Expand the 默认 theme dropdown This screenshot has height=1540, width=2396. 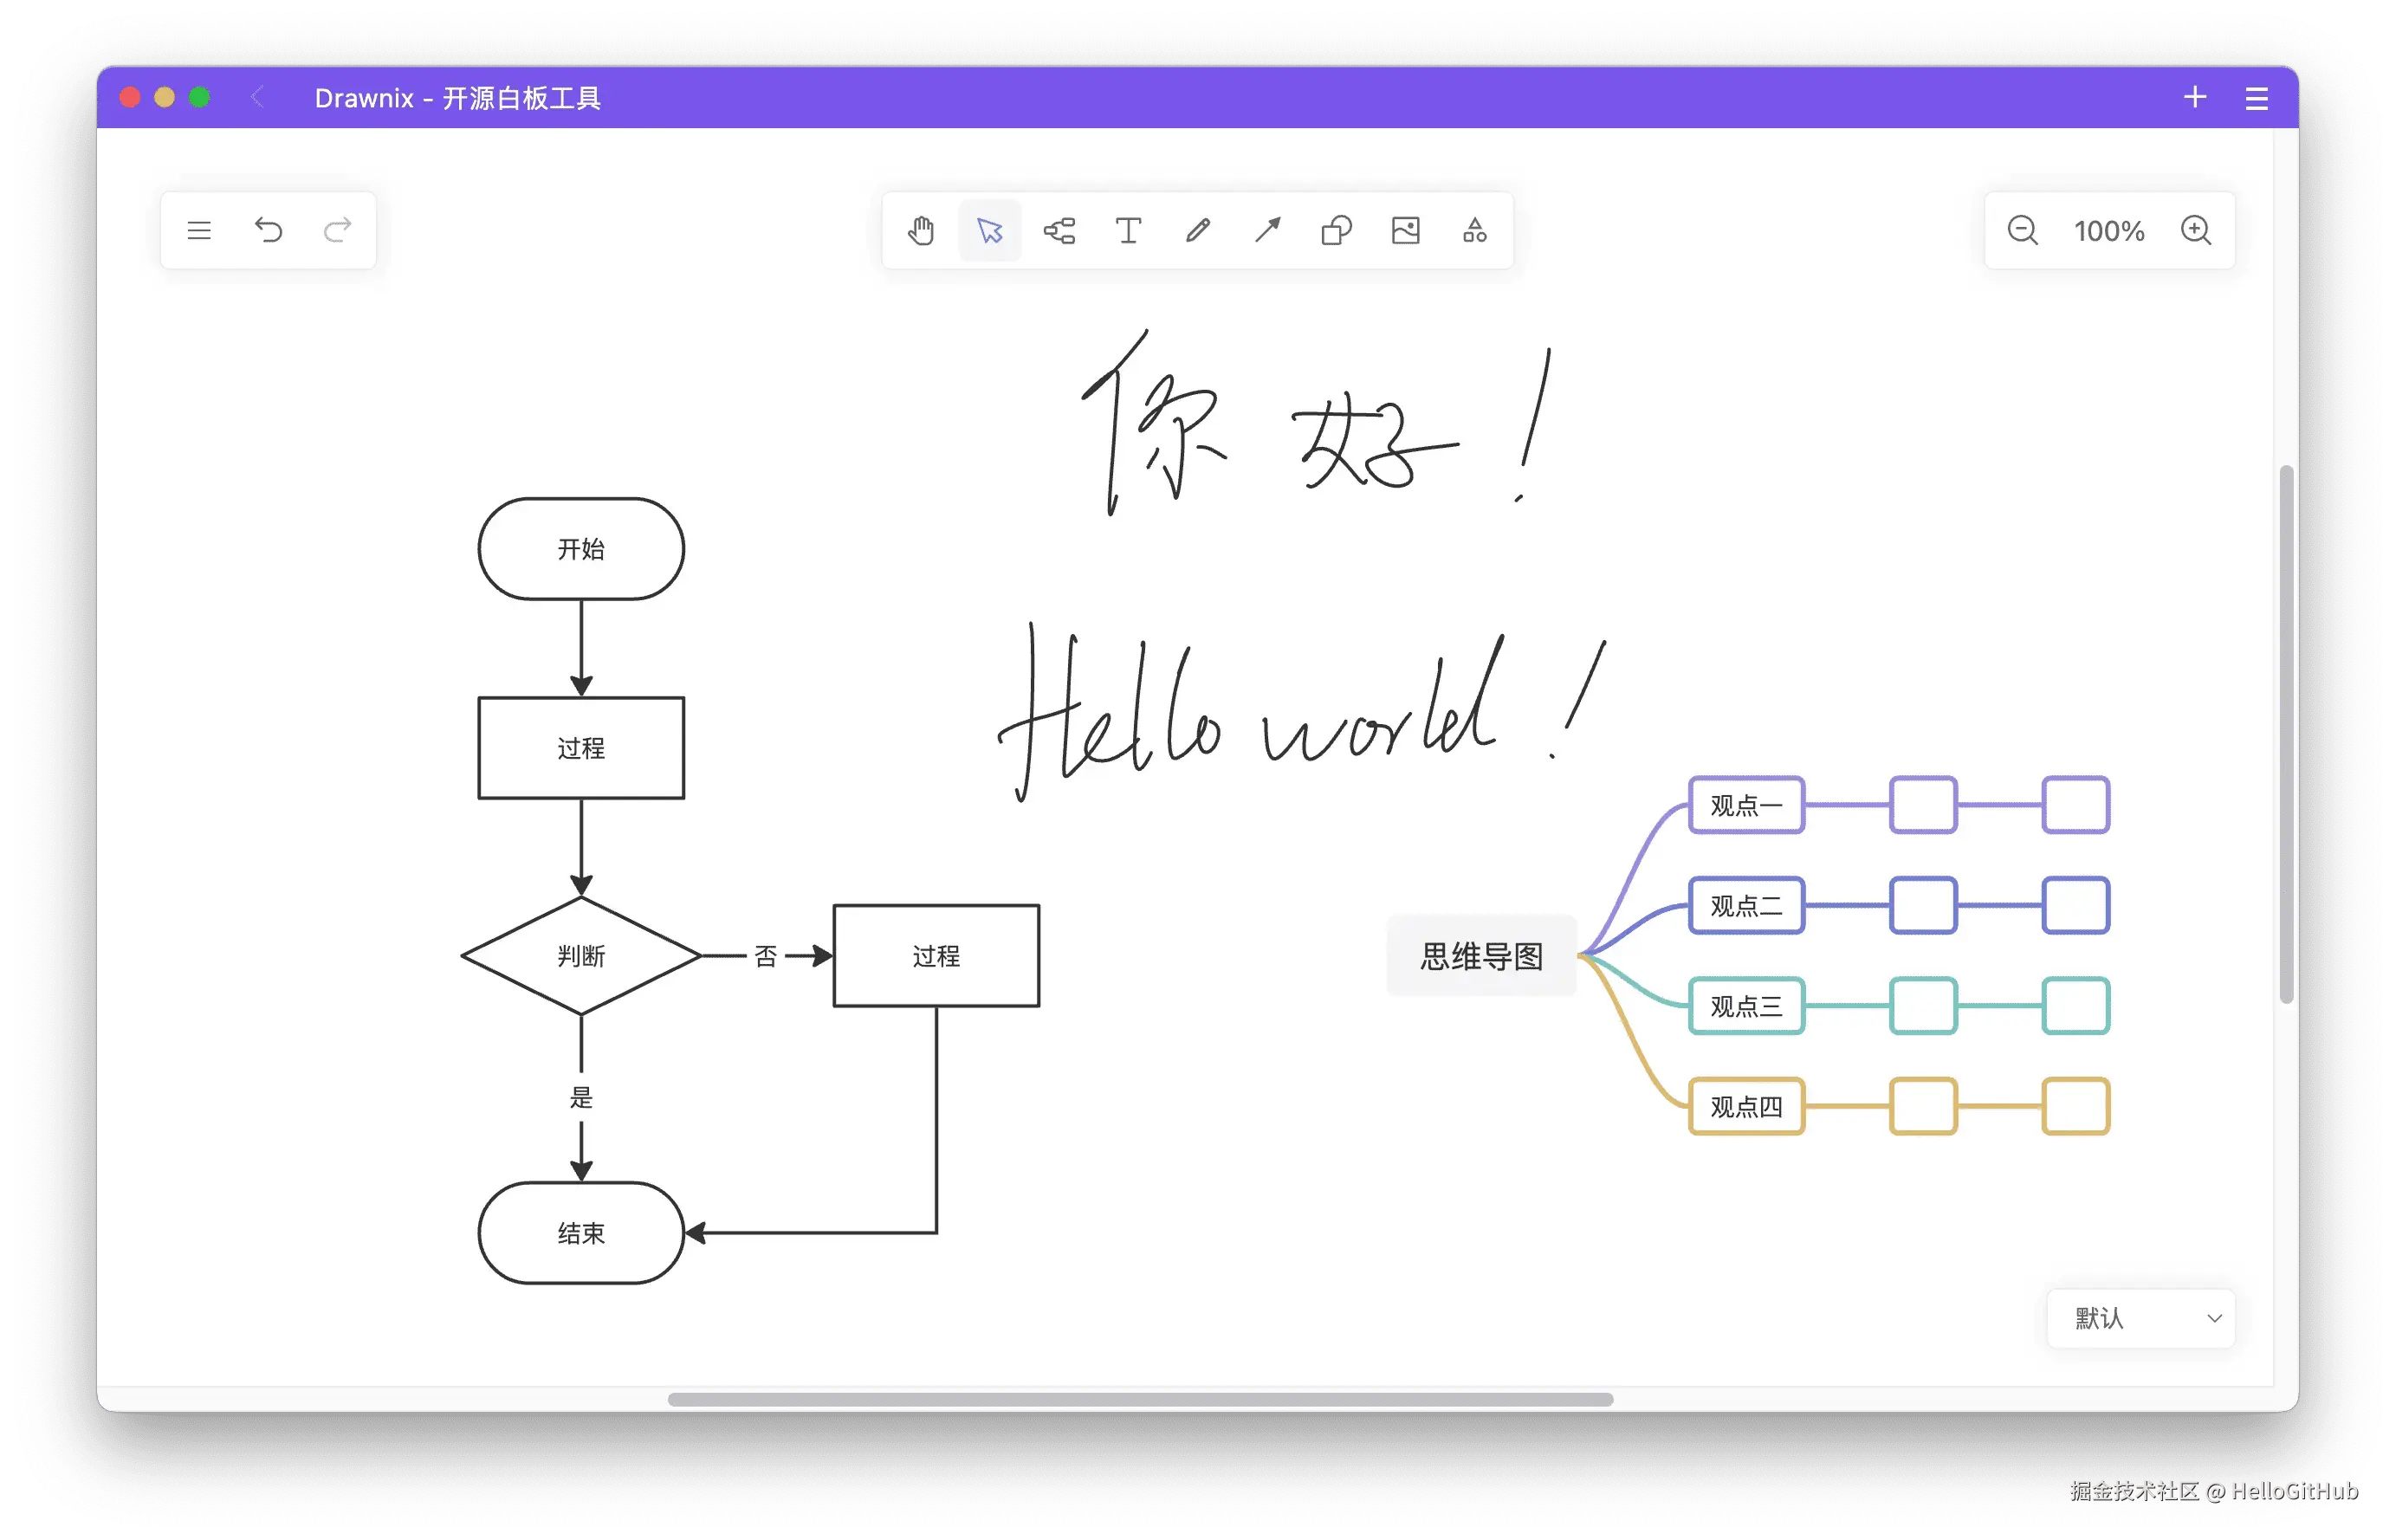pos(2141,1318)
